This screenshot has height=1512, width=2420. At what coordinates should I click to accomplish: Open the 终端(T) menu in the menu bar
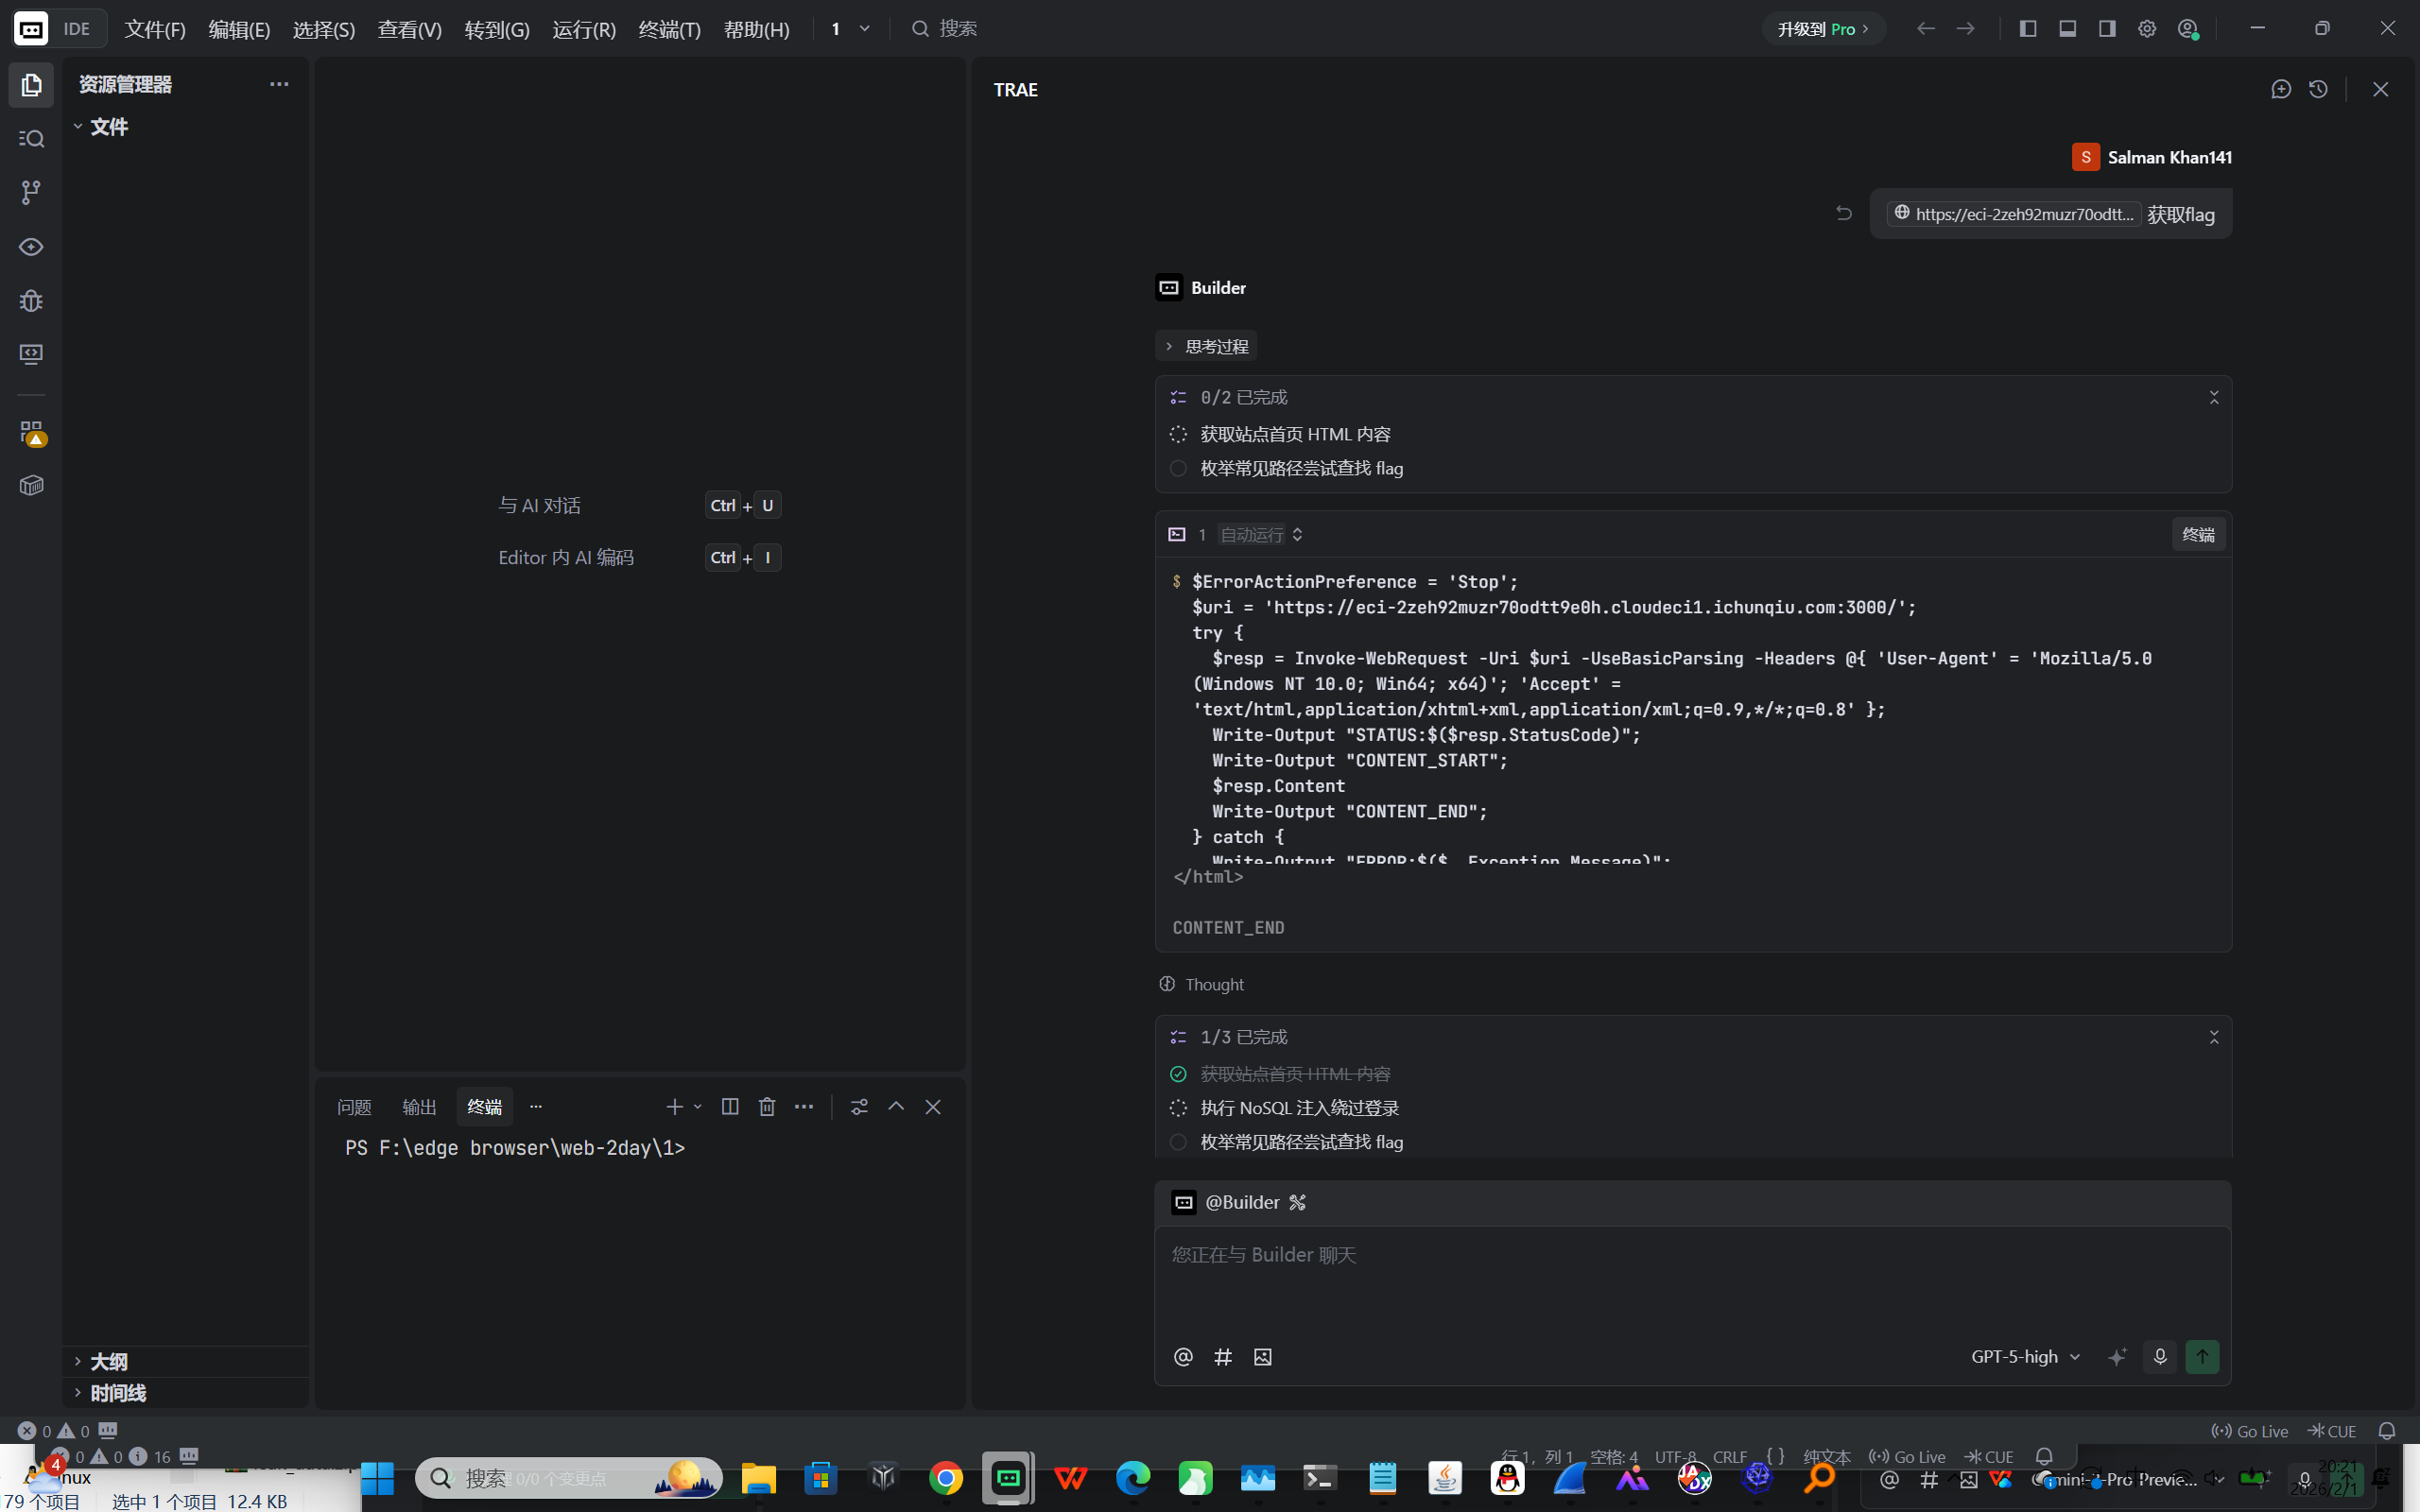coord(669,29)
